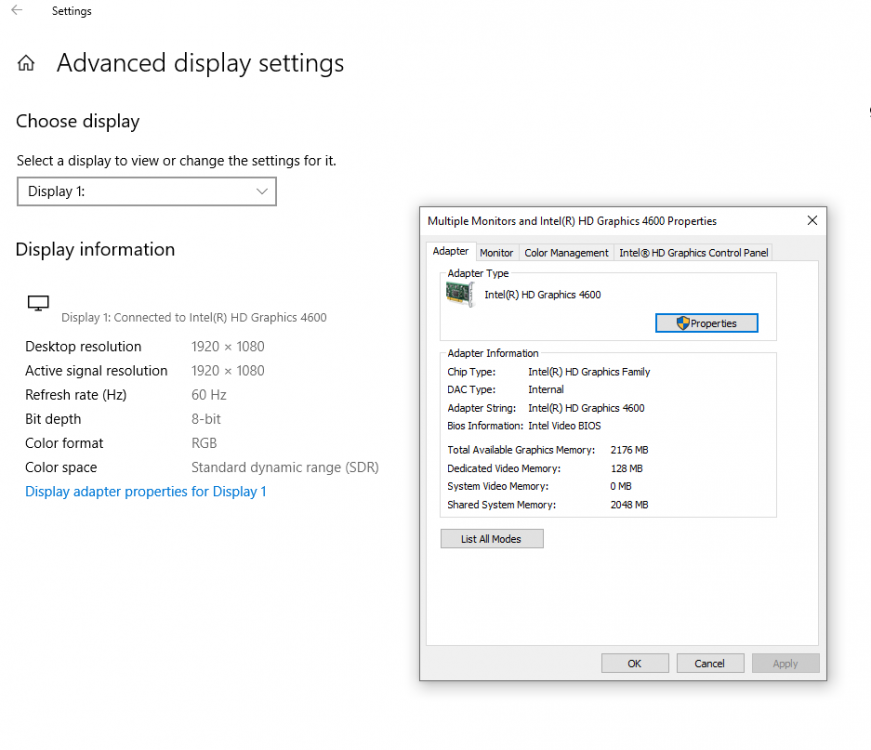
Task: Open Intel HD Graphics Control Panel tab
Action: click(693, 253)
